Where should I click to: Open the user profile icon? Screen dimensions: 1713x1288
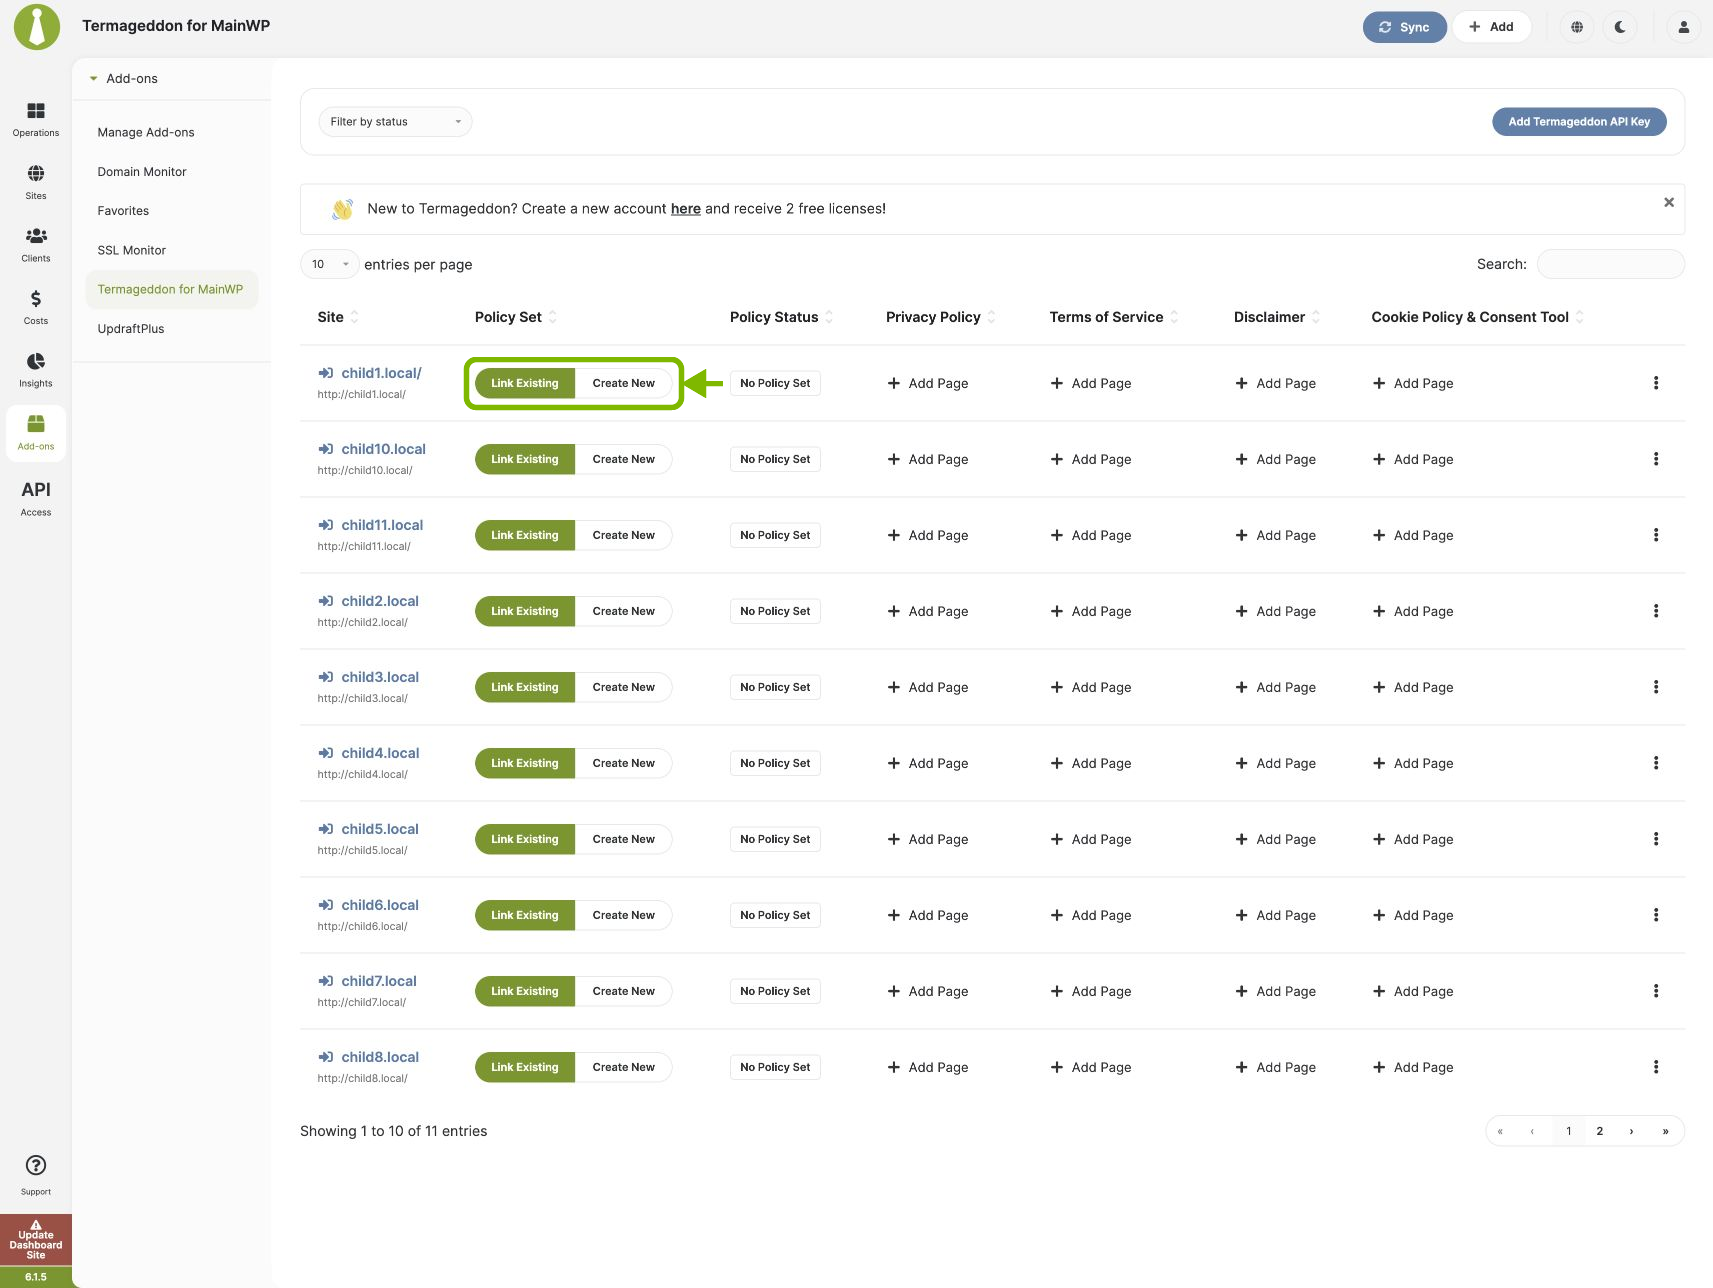[1684, 27]
